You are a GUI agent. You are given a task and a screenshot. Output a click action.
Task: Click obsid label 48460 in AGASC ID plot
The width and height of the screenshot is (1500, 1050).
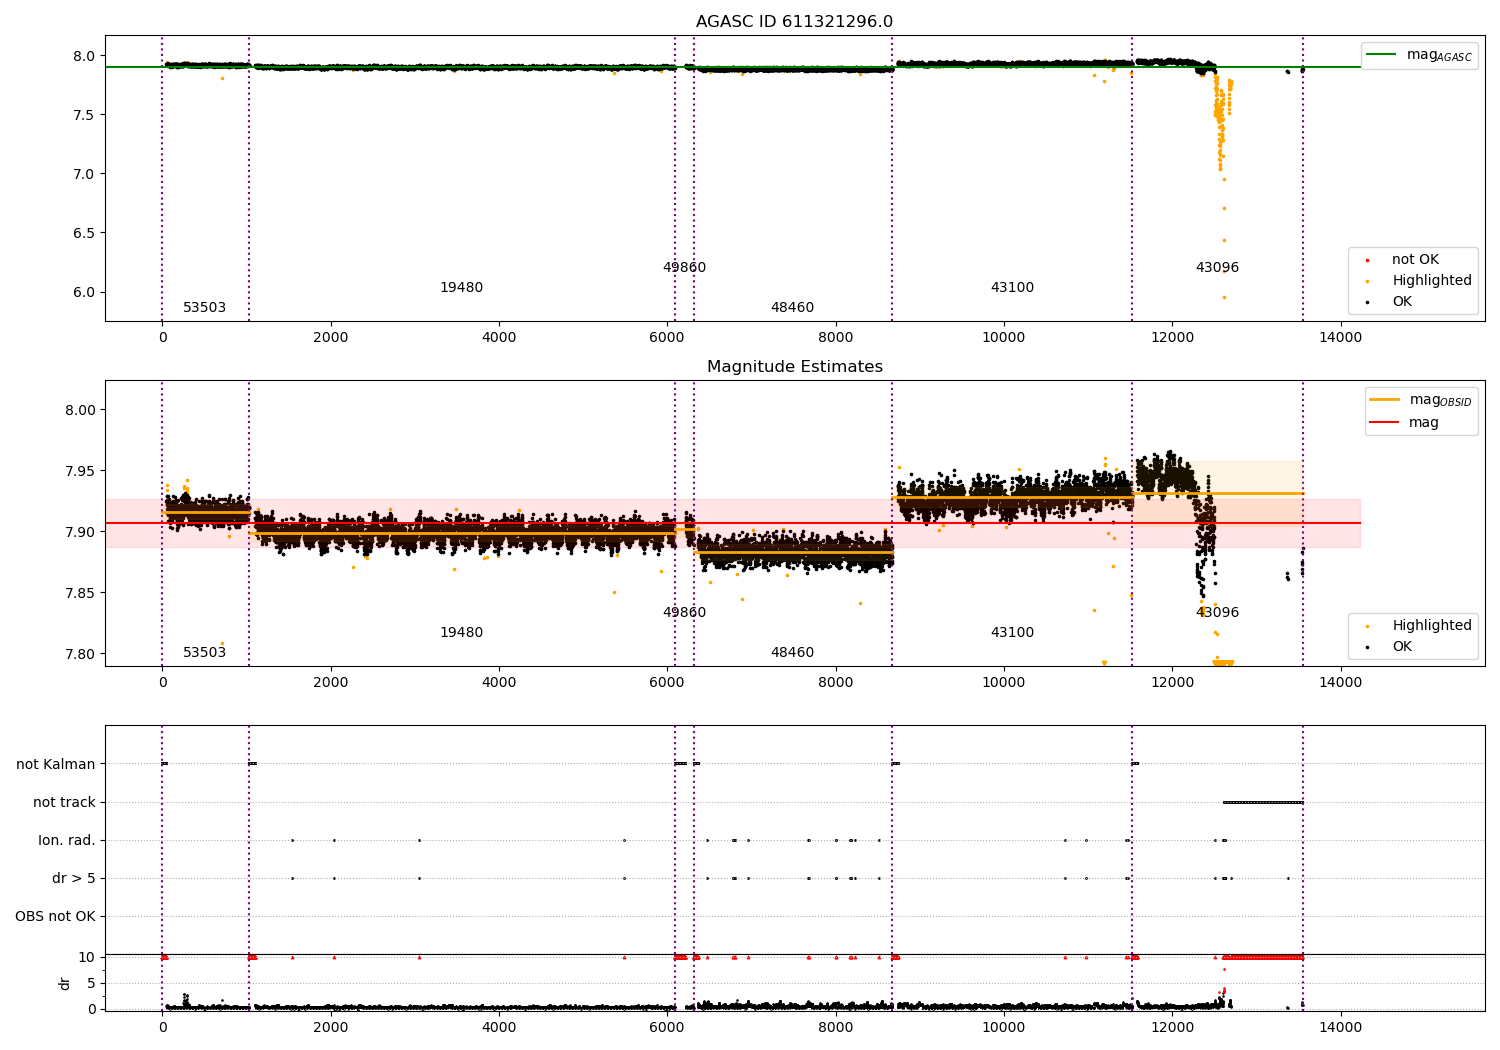point(792,307)
